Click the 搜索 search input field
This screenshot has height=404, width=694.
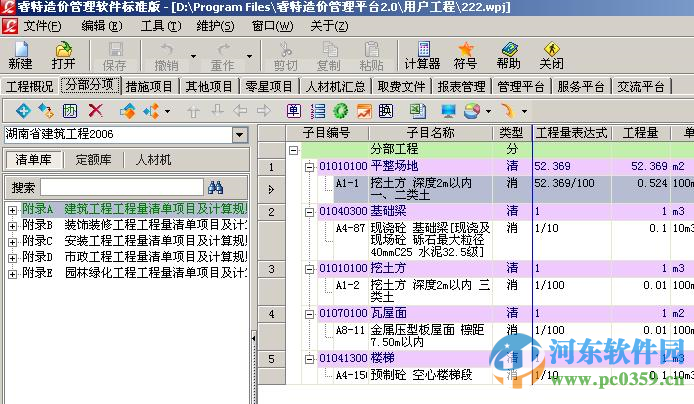pyautogui.click(x=122, y=188)
